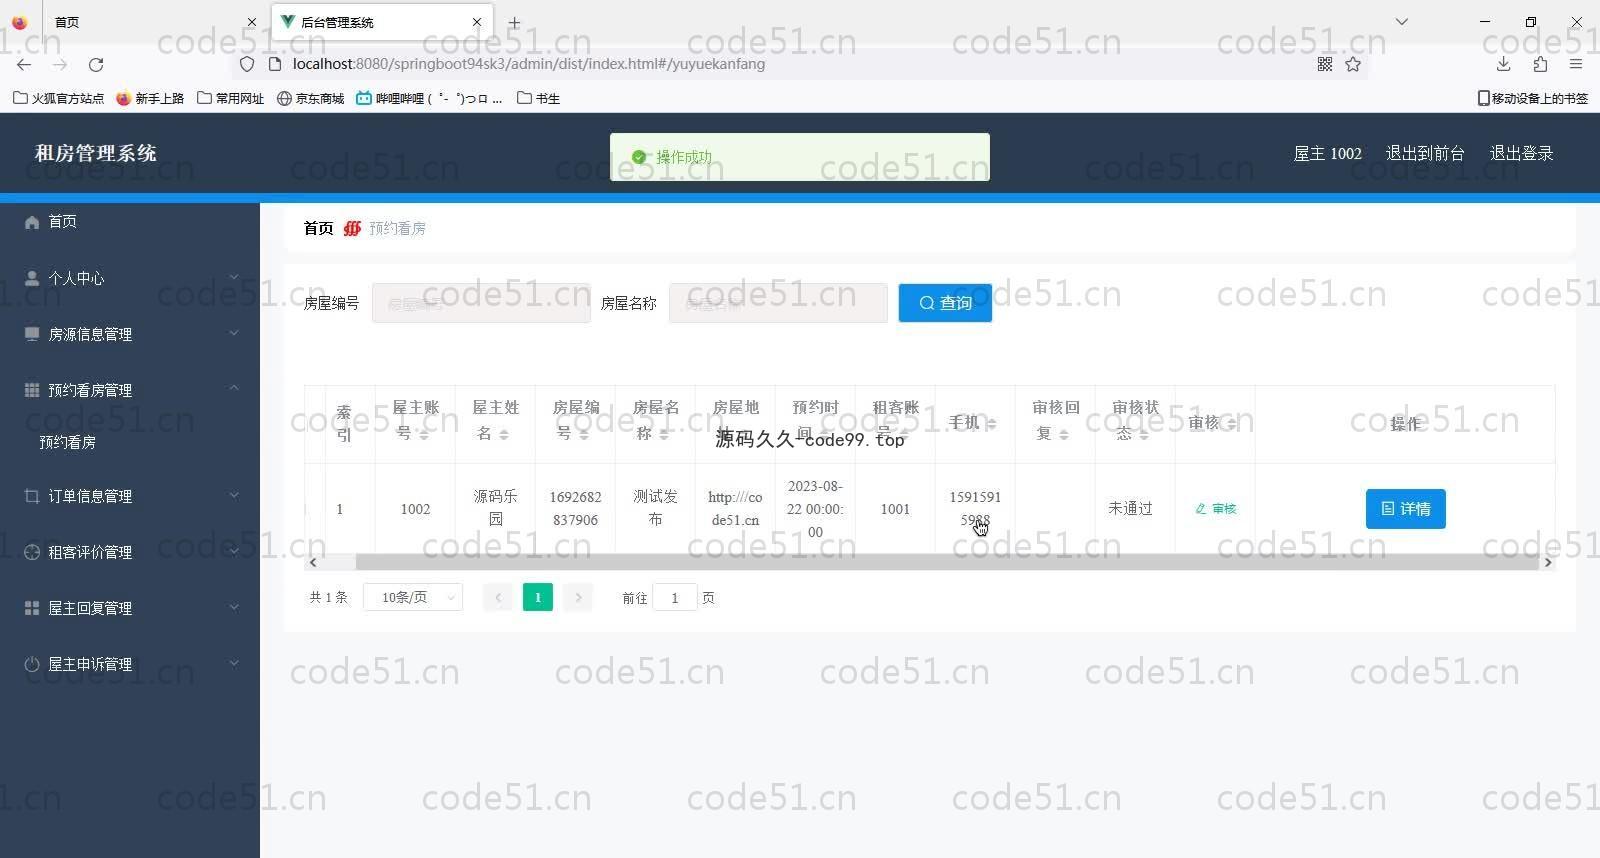Sort by 审核状态 column

point(1144,435)
